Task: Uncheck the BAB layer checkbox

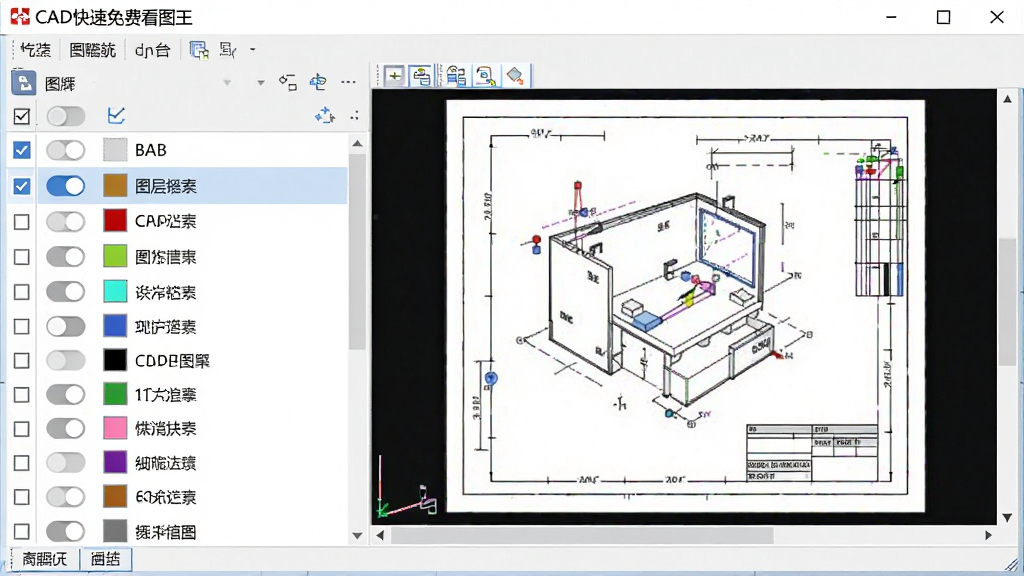Action: 22,150
